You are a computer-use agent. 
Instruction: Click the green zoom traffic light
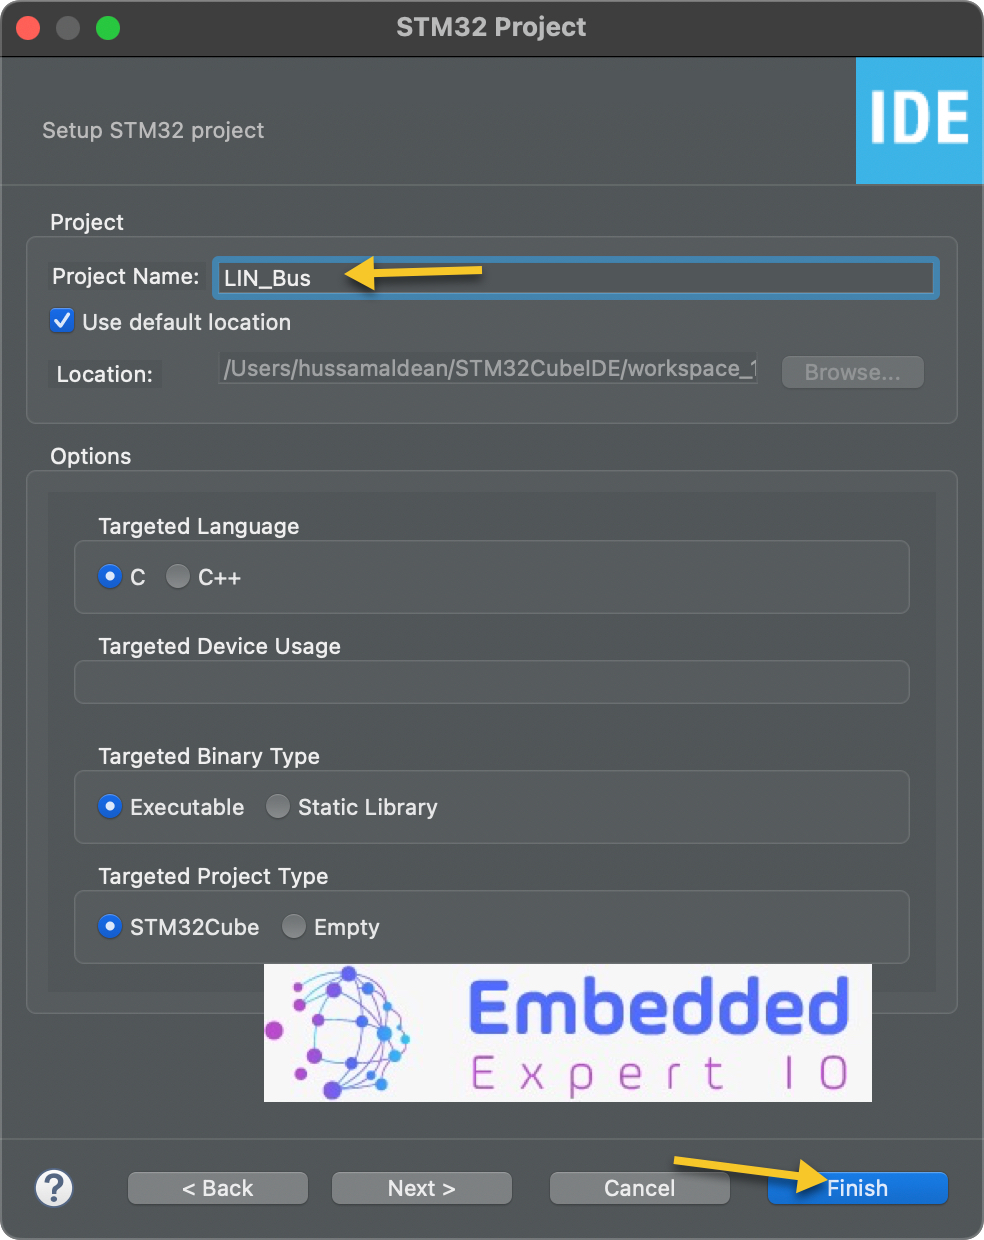pyautogui.click(x=108, y=28)
